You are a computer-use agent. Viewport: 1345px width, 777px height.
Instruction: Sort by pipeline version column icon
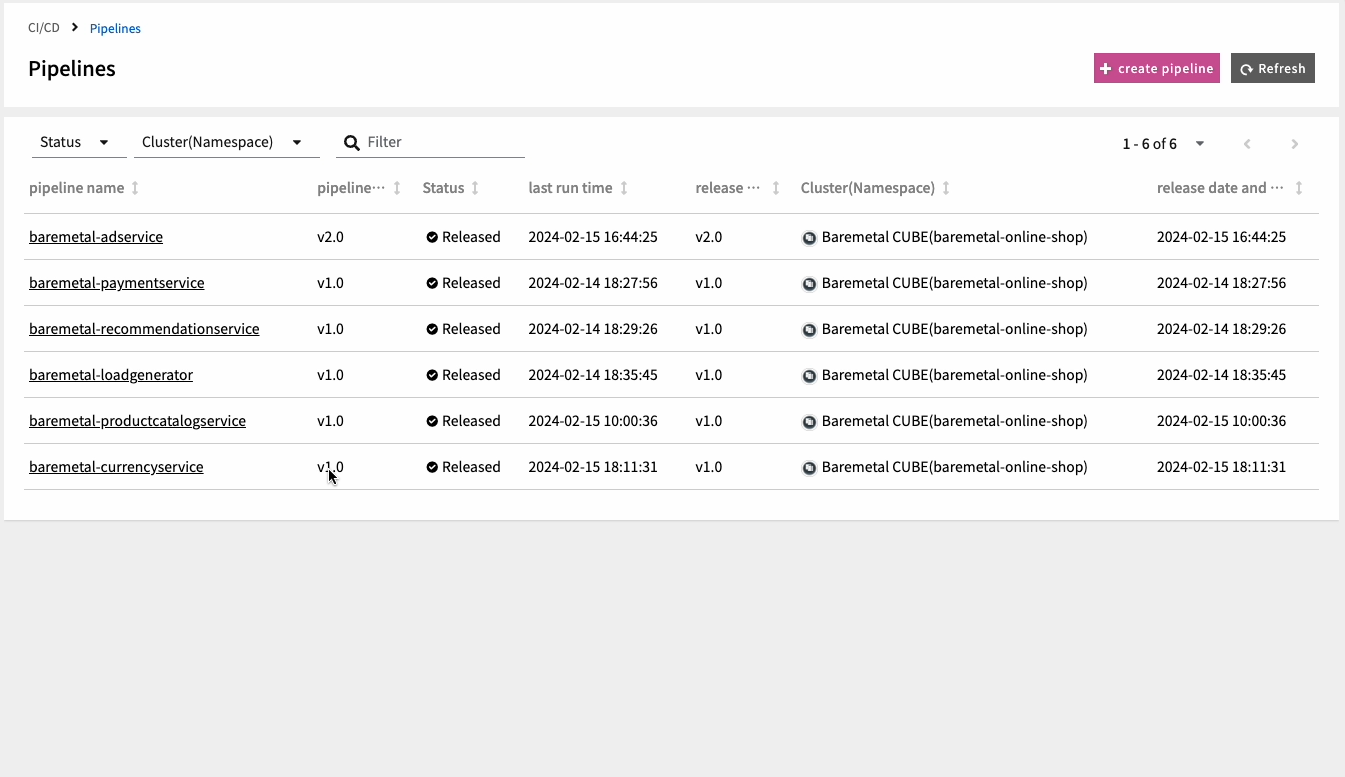tap(397, 188)
